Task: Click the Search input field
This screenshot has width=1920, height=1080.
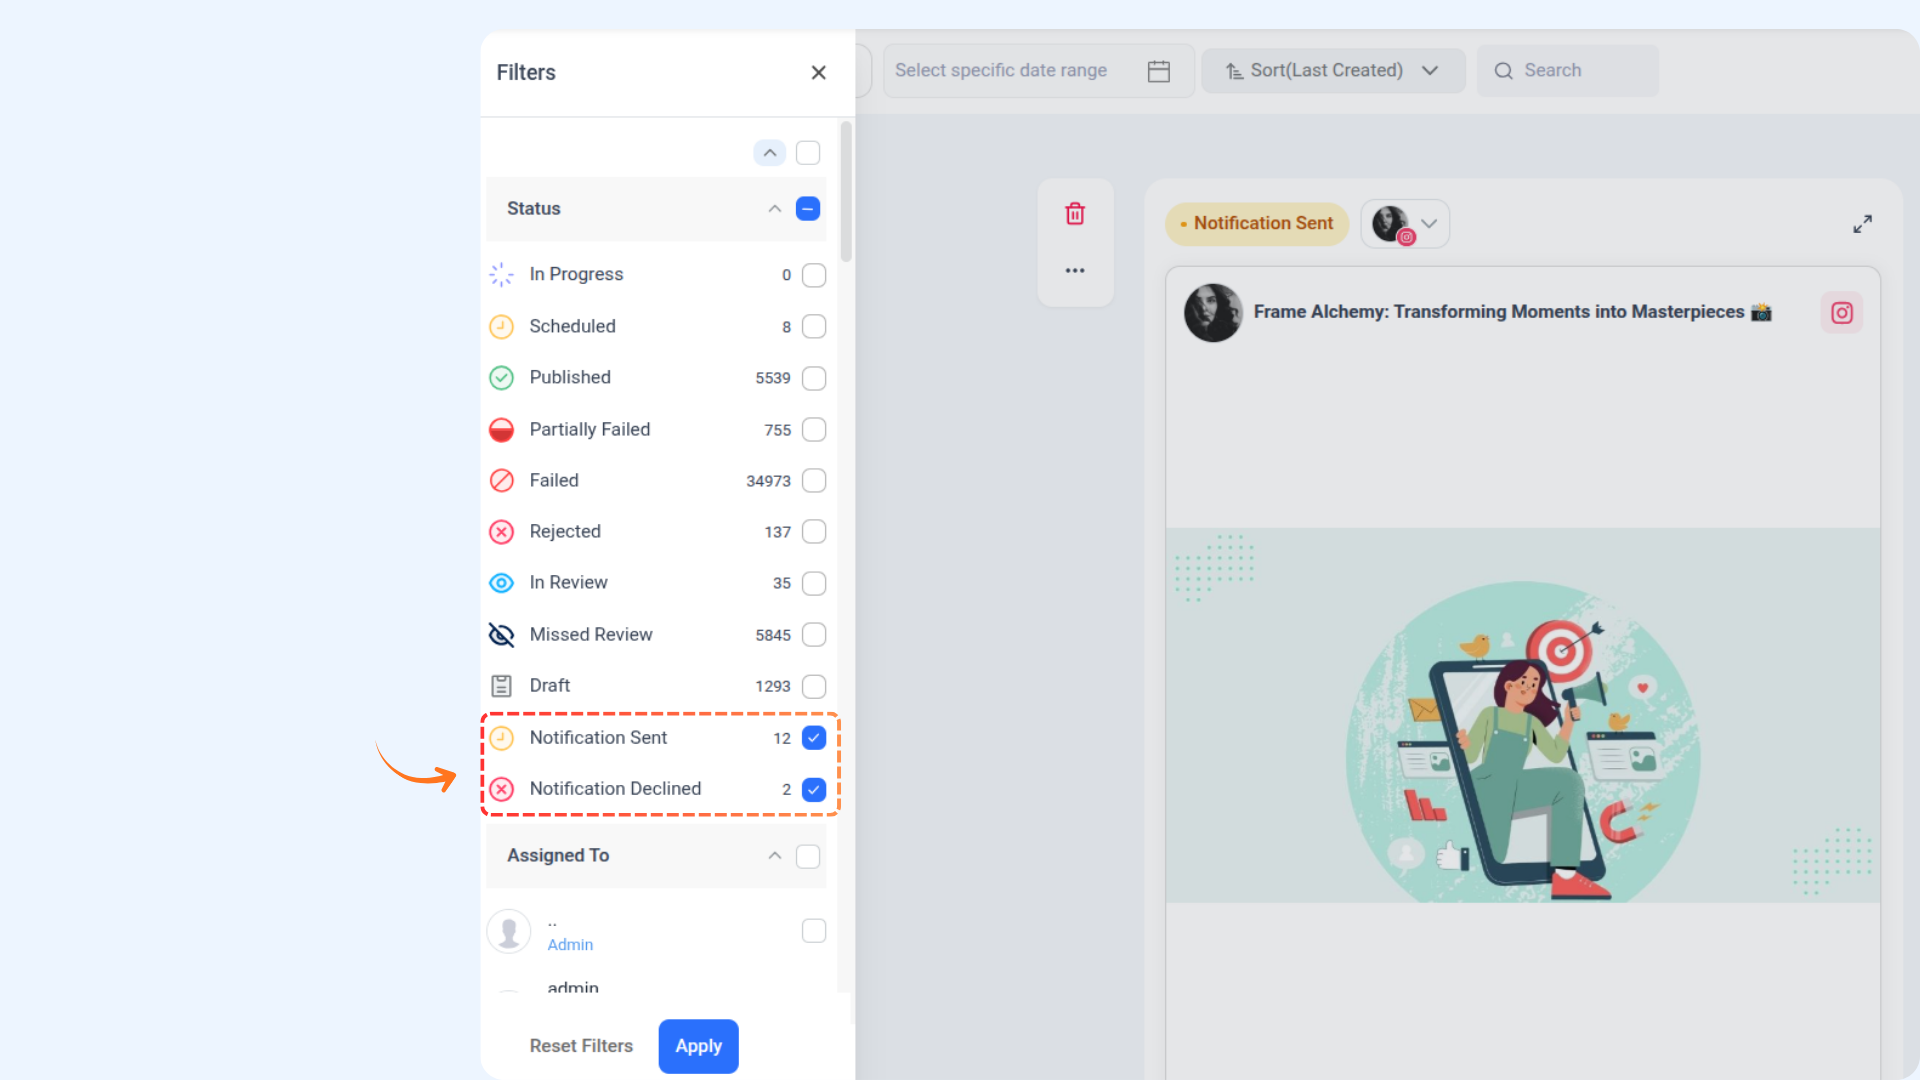Action: [1567, 71]
